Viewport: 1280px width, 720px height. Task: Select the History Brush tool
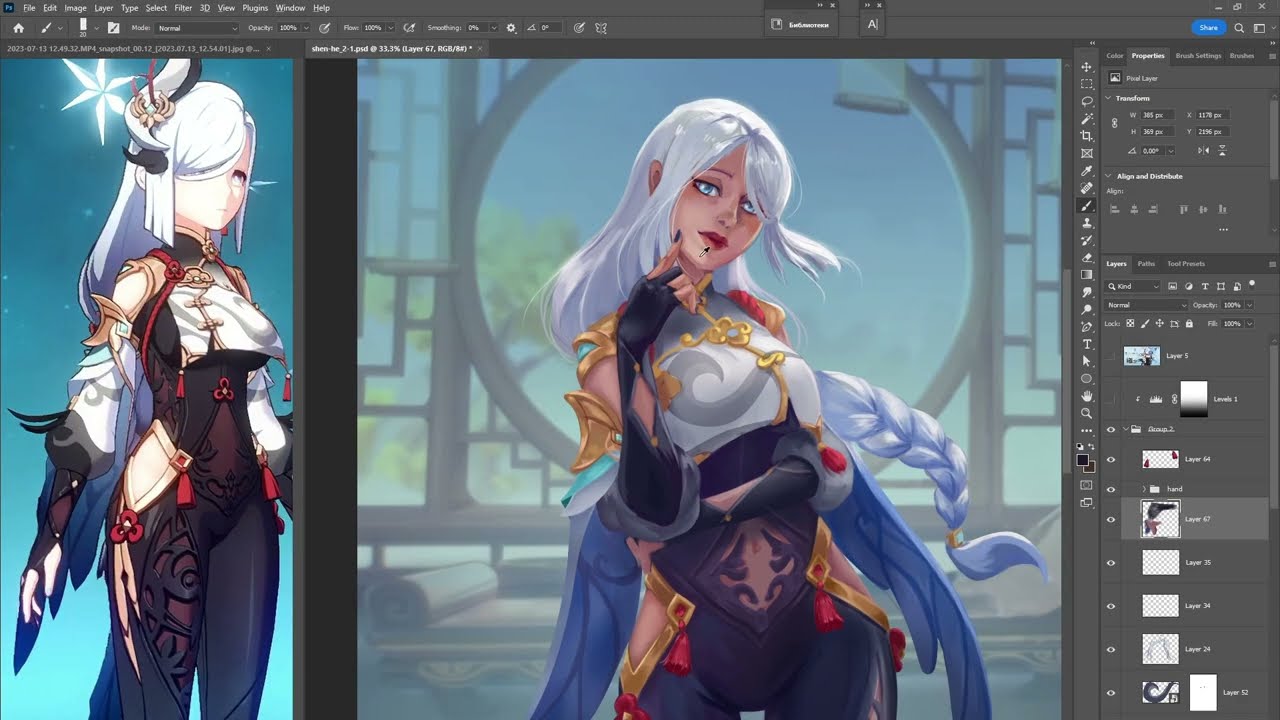(x=1087, y=241)
